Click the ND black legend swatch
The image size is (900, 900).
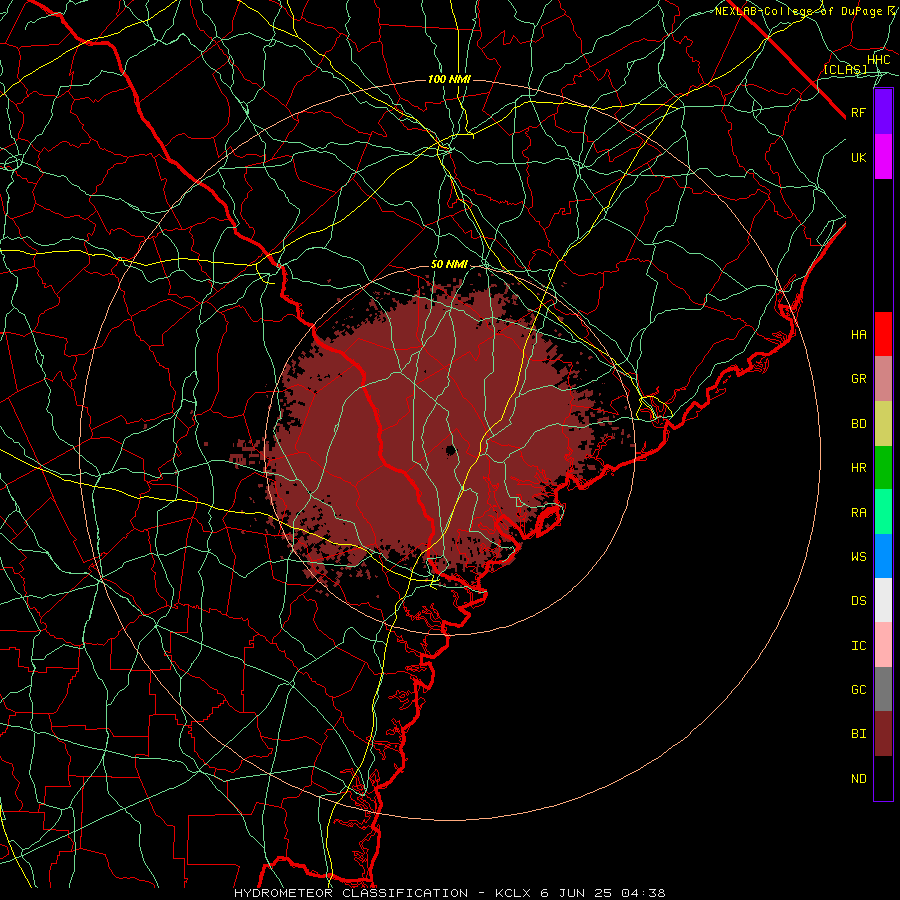(x=883, y=778)
